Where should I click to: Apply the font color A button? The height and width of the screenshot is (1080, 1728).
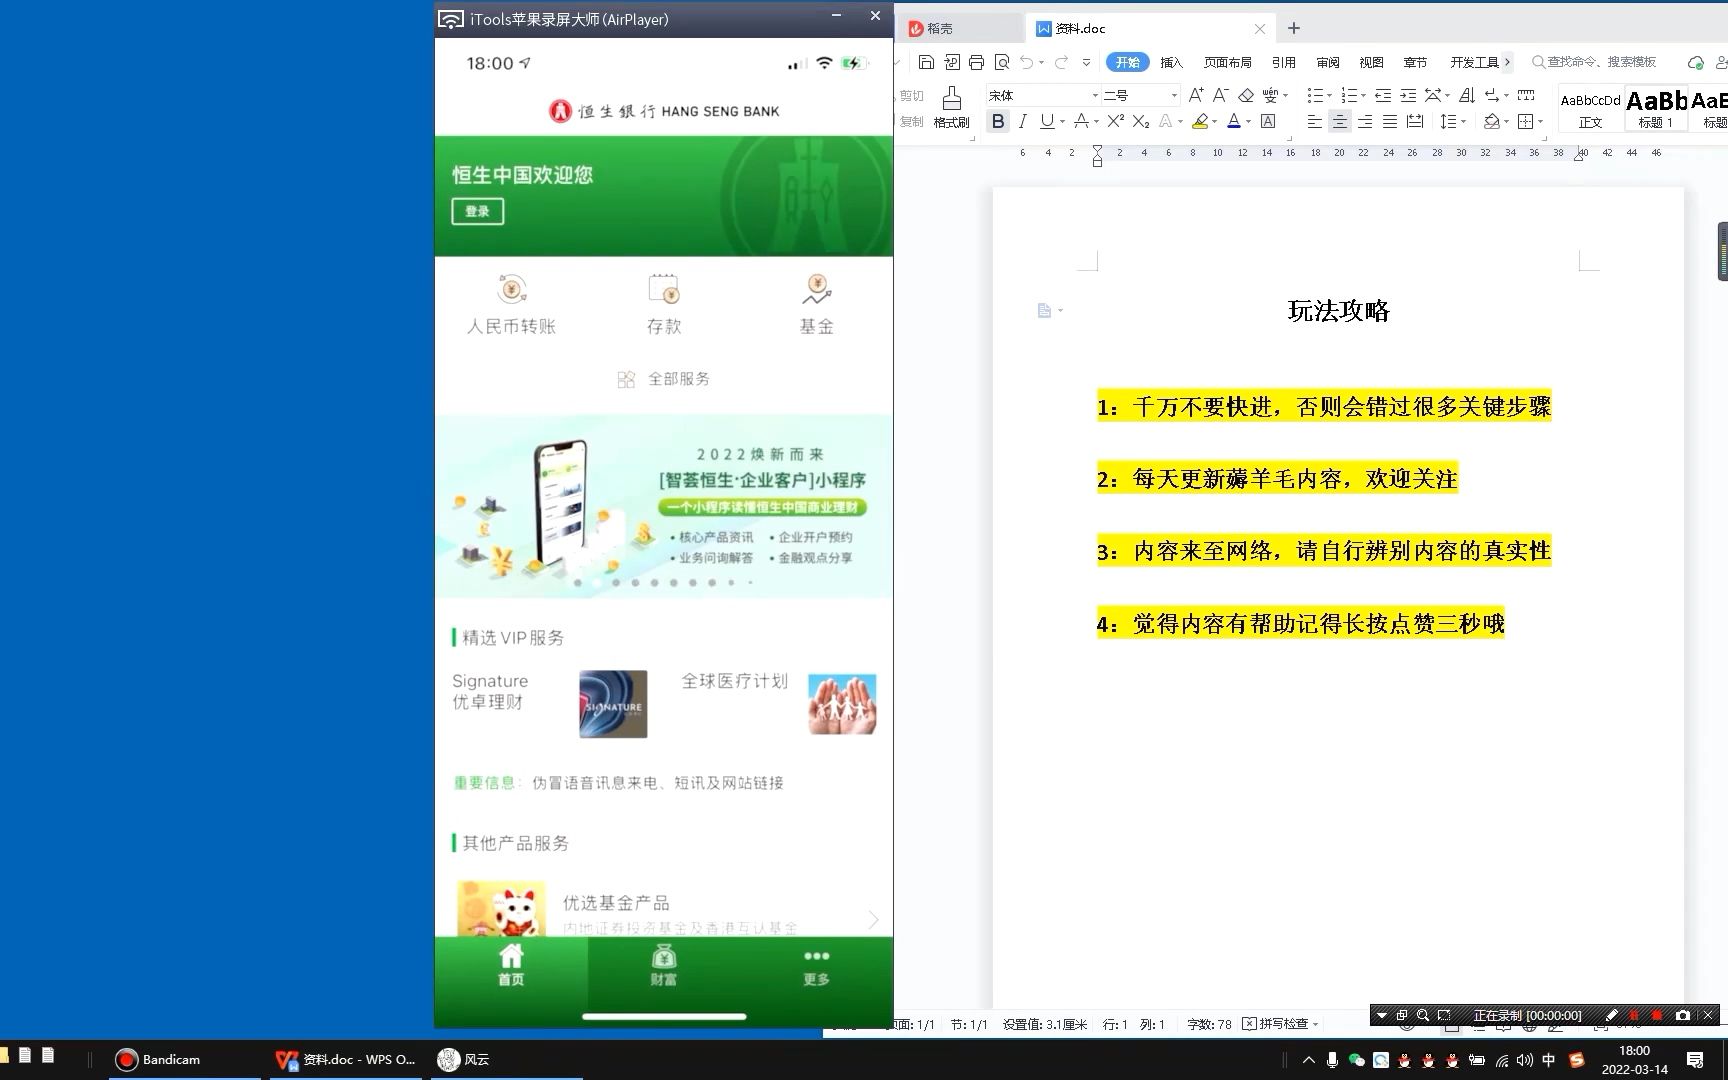1233,121
